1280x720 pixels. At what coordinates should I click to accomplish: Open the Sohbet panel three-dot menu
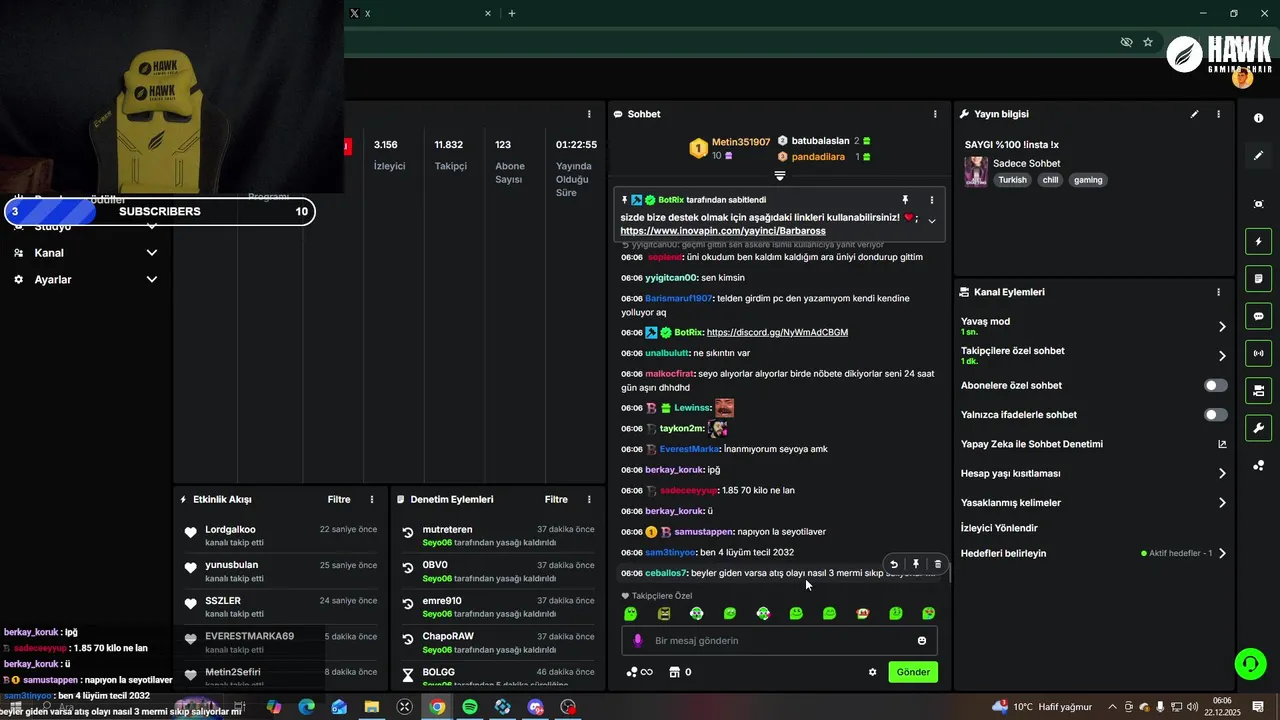[935, 114]
